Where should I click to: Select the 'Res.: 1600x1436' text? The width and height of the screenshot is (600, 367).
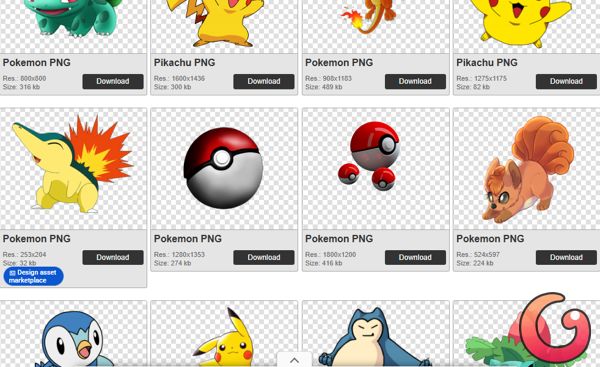click(x=179, y=78)
